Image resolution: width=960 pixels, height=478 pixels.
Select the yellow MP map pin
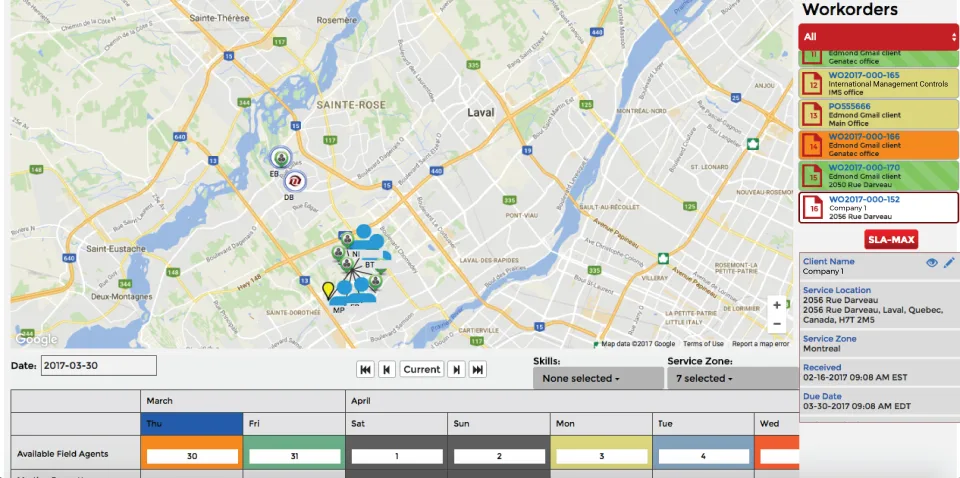328,291
